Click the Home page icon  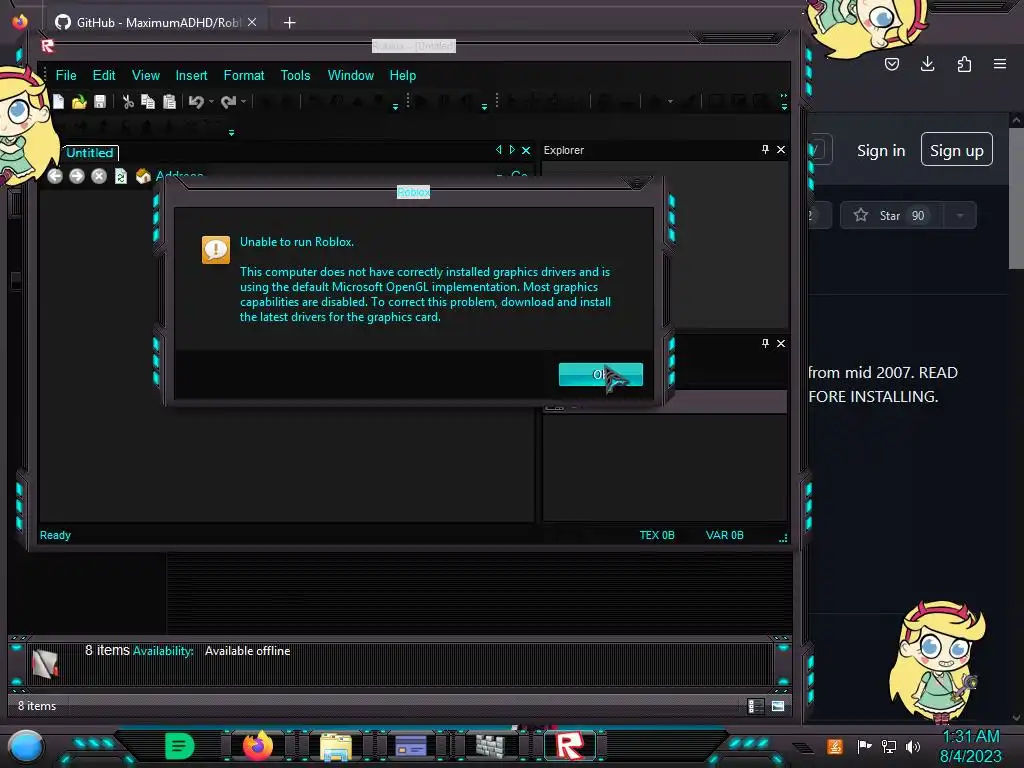[143, 176]
